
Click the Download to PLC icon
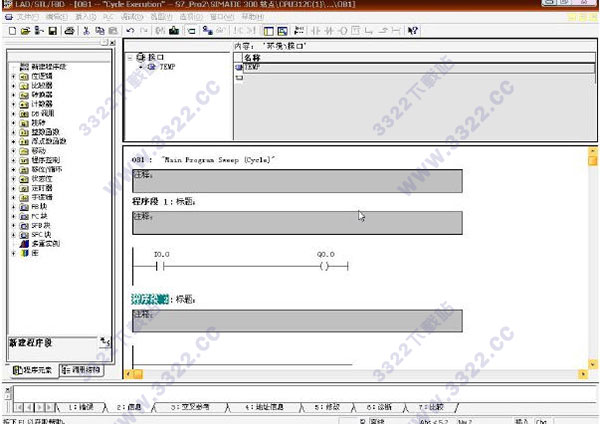tap(174, 31)
